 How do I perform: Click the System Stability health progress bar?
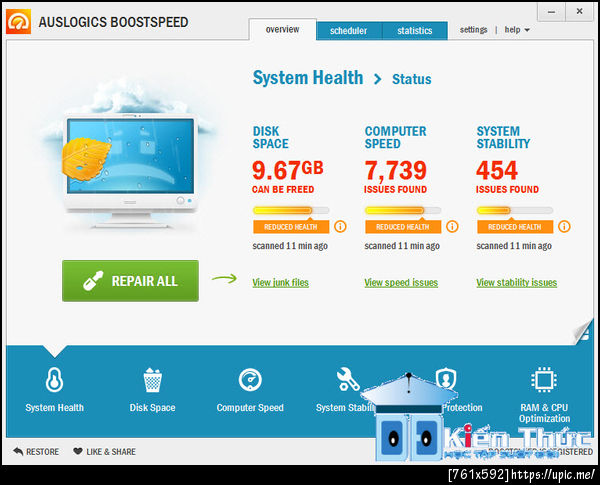[515, 210]
